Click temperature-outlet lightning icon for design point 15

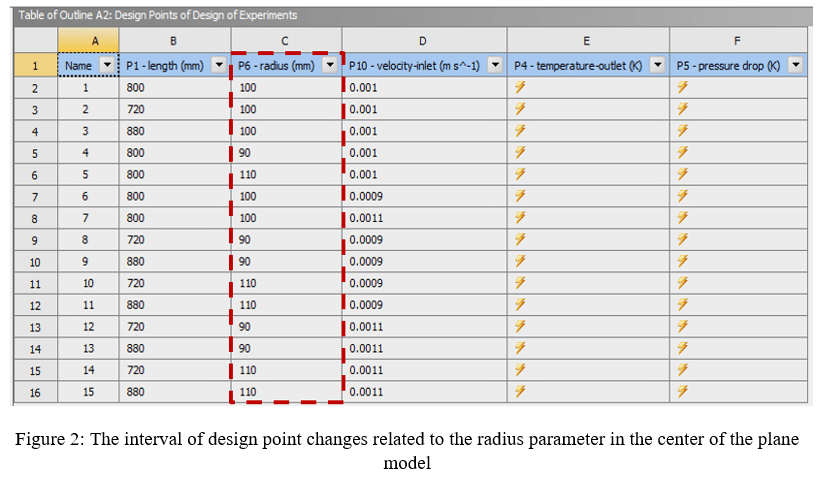[x=519, y=392]
